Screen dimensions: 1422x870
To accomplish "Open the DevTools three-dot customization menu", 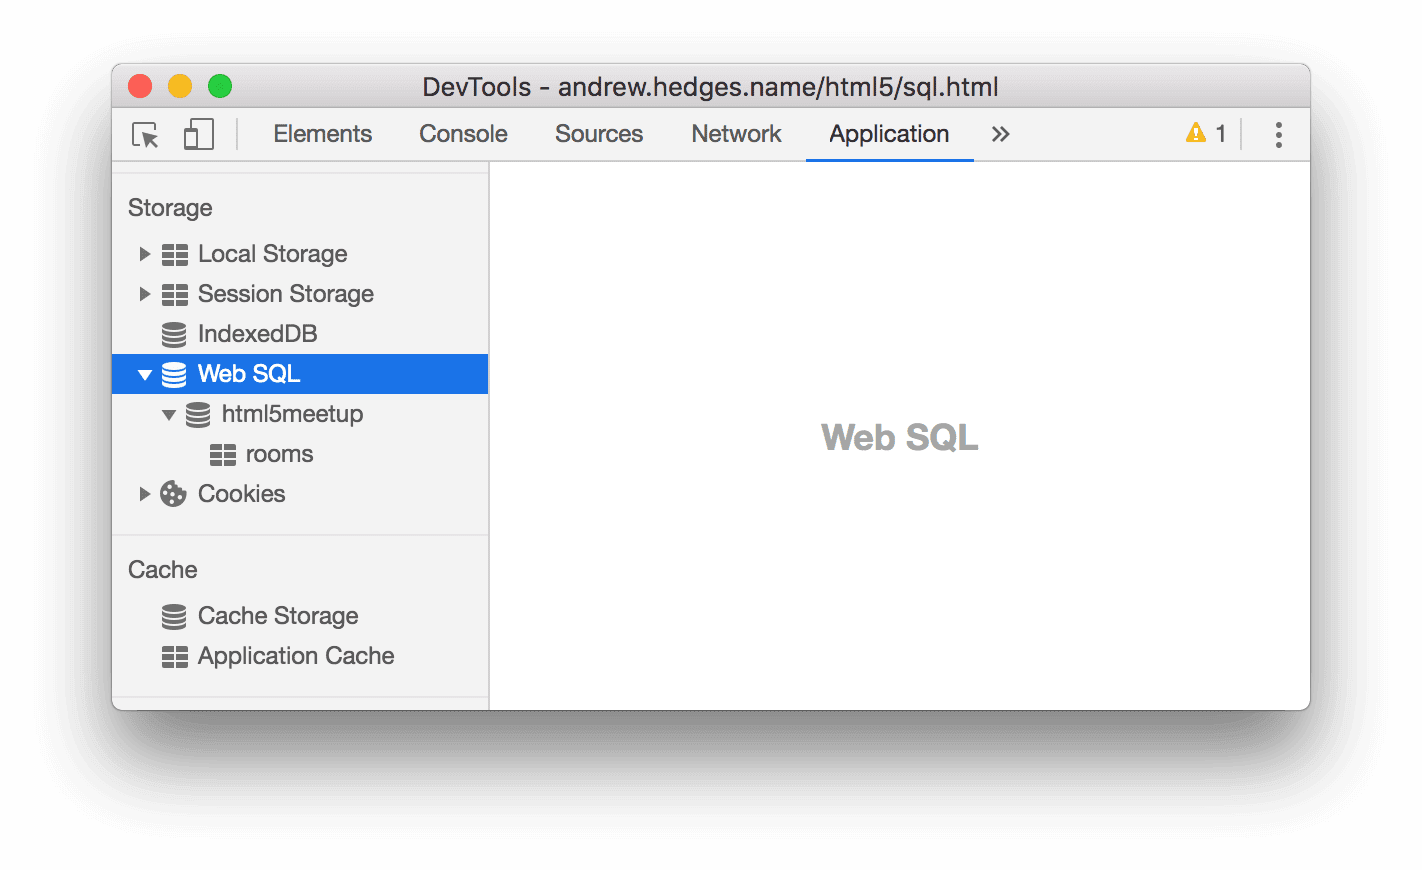I will click(1277, 133).
